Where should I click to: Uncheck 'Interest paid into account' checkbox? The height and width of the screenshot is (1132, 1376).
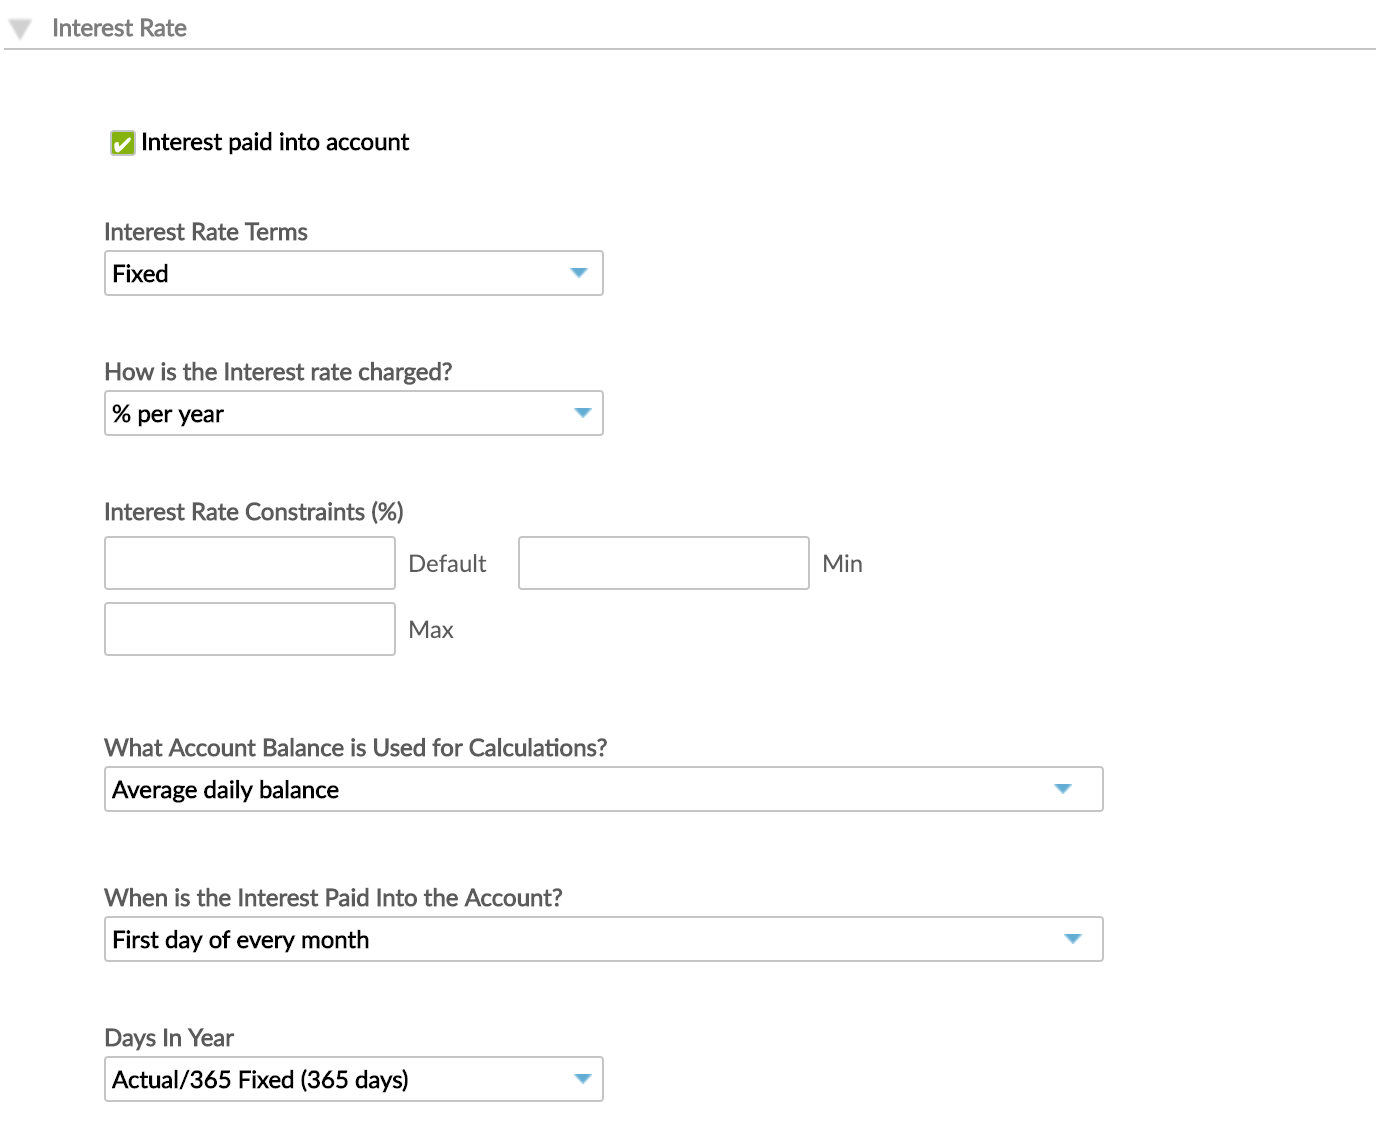[122, 143]
